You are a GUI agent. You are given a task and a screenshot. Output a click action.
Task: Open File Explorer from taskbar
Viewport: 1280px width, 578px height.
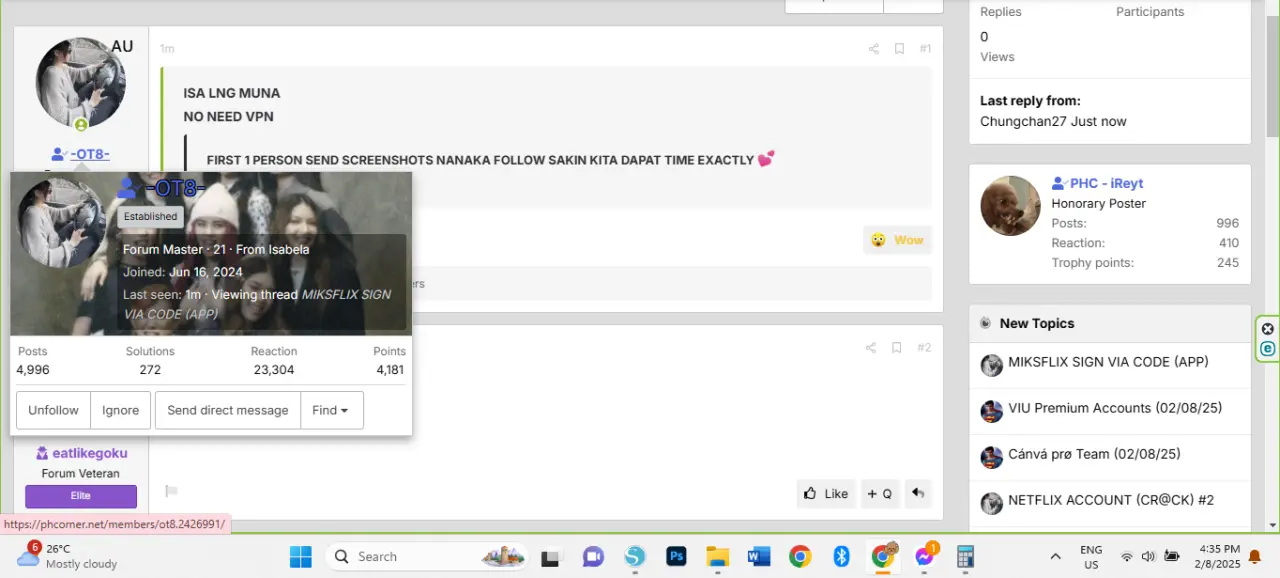[717, 556]
